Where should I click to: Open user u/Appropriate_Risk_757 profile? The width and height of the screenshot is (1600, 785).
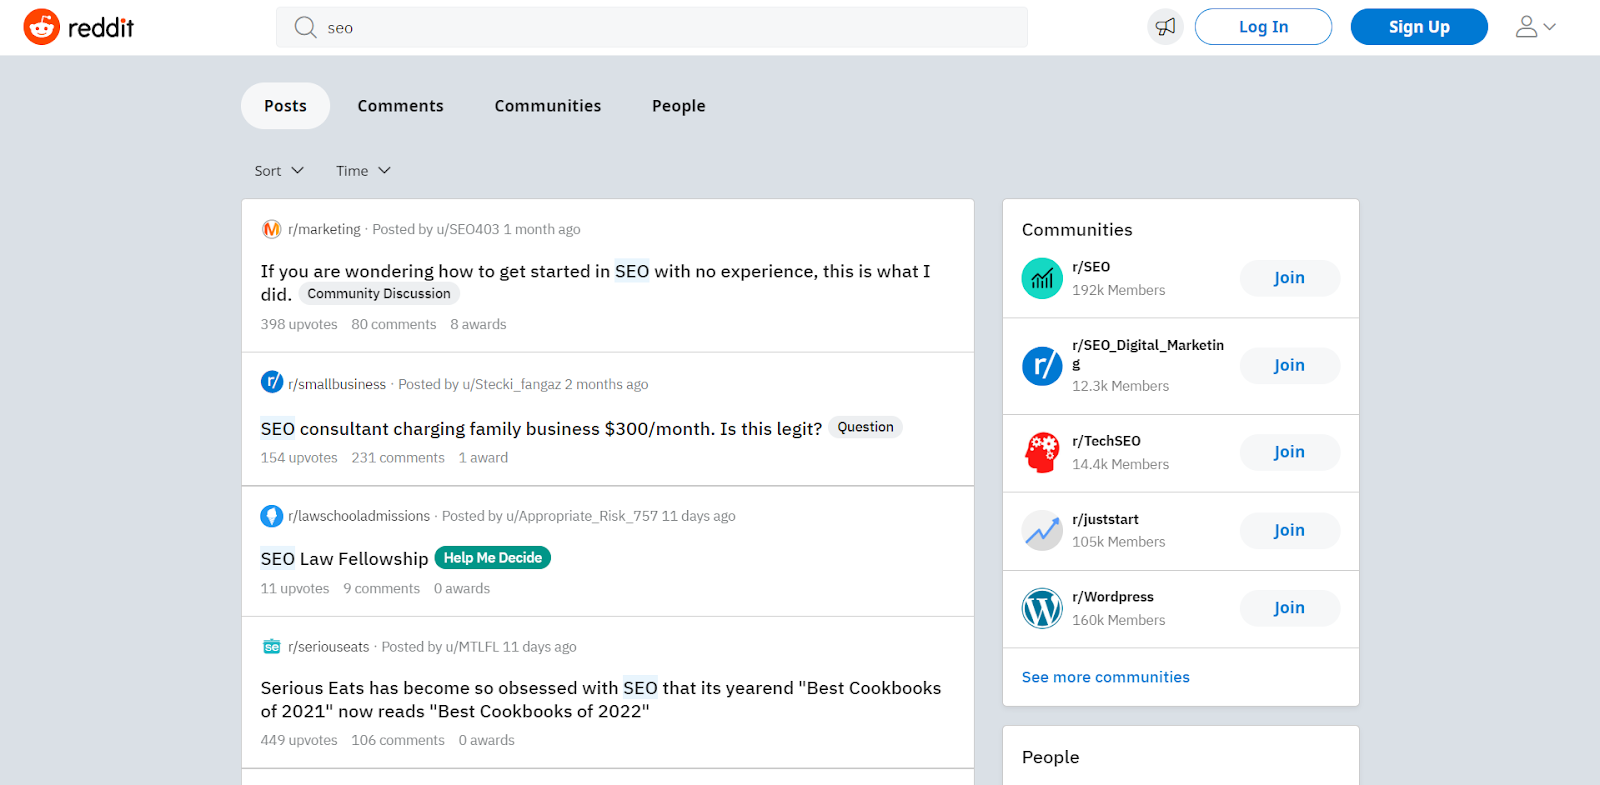coord(582,516)
